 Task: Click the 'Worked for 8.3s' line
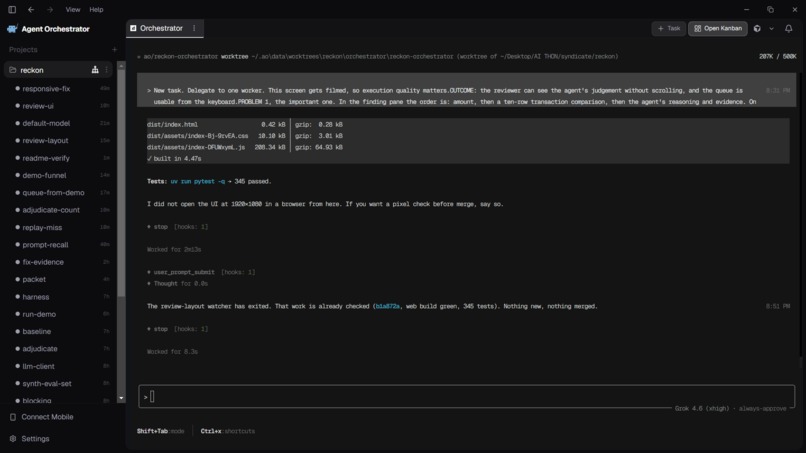[172, 352]
